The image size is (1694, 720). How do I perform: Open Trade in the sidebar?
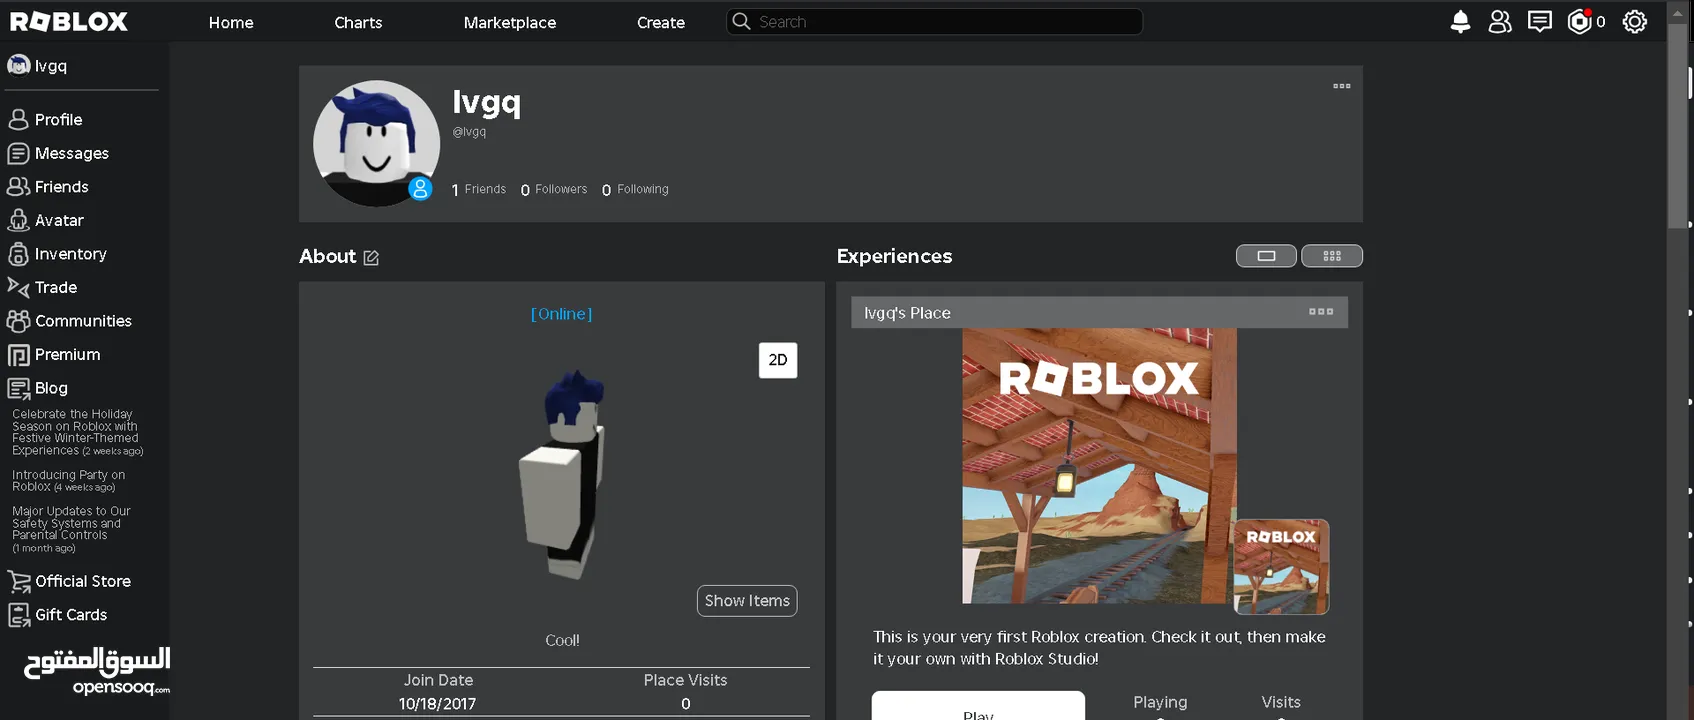tap(56, 287)
